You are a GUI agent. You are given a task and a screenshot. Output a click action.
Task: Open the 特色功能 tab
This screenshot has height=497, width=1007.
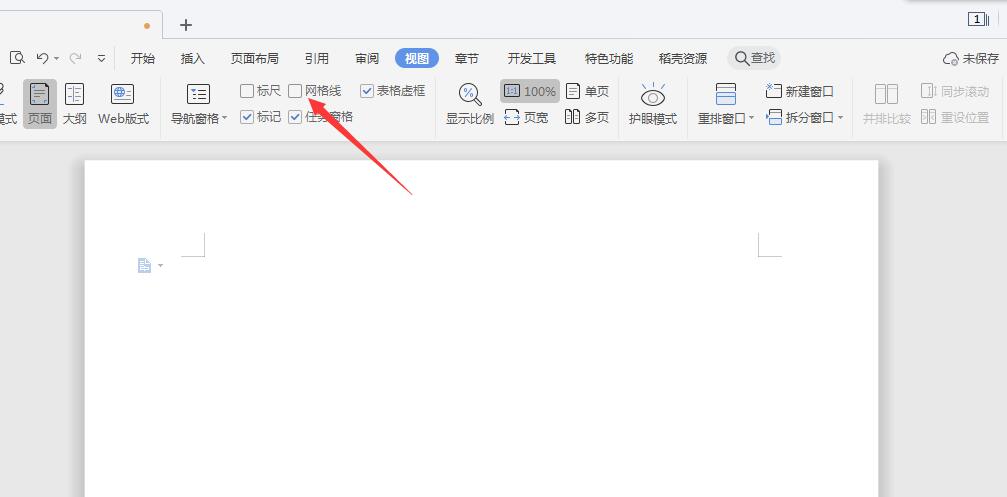[609, 58]
